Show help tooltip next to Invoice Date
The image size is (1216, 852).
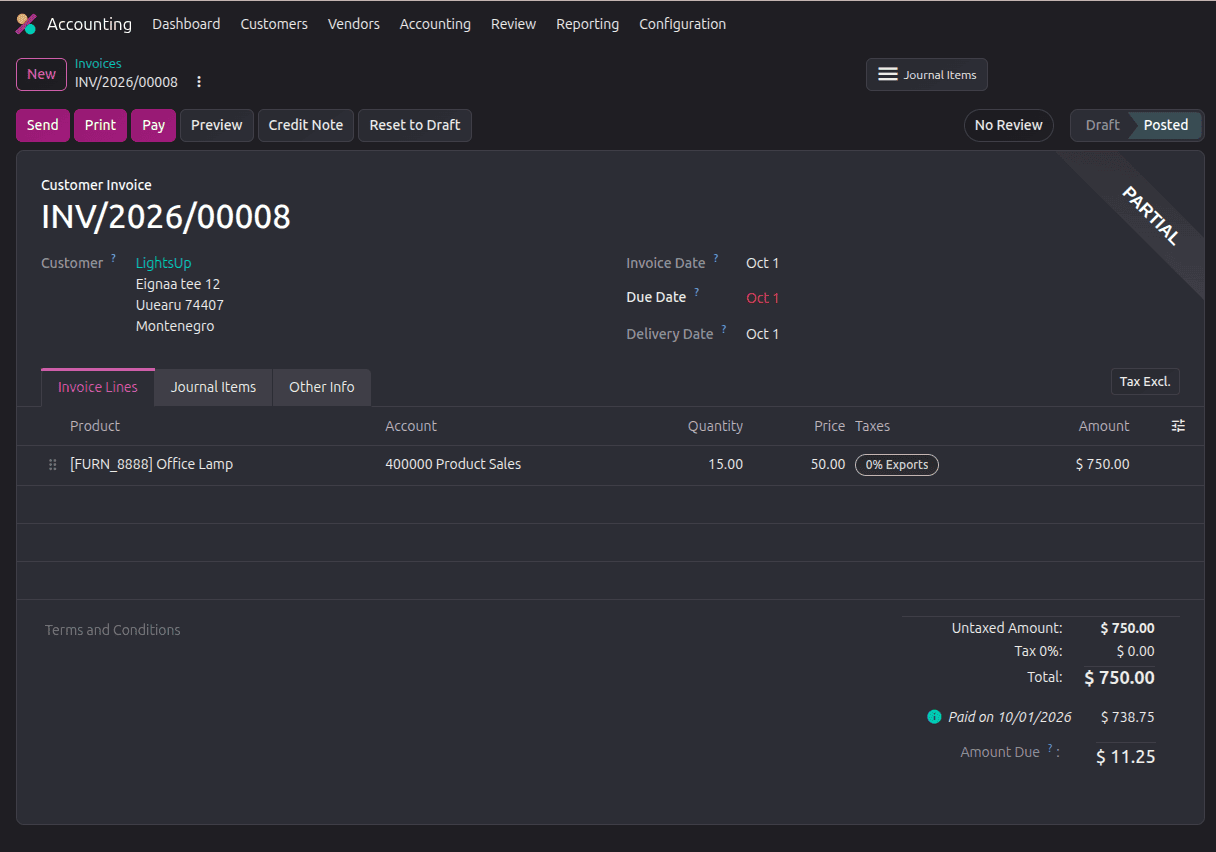click(716, 258)
